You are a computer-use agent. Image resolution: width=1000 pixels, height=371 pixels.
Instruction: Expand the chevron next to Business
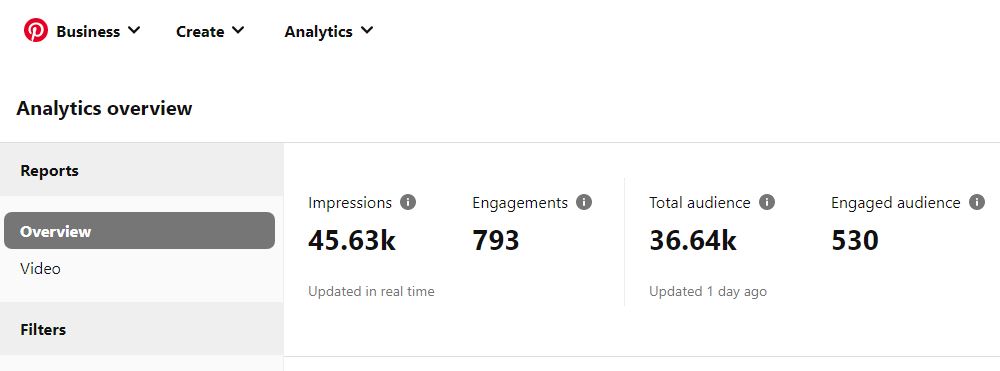(x=134, y=30)
